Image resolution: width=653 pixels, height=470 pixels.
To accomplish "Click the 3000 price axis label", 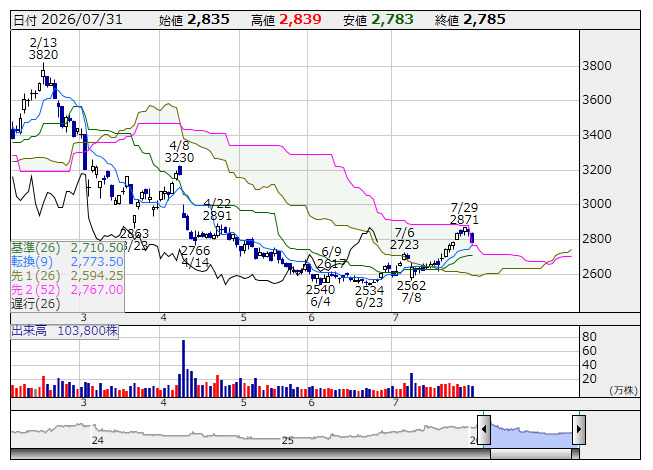I will pos(597,204).
